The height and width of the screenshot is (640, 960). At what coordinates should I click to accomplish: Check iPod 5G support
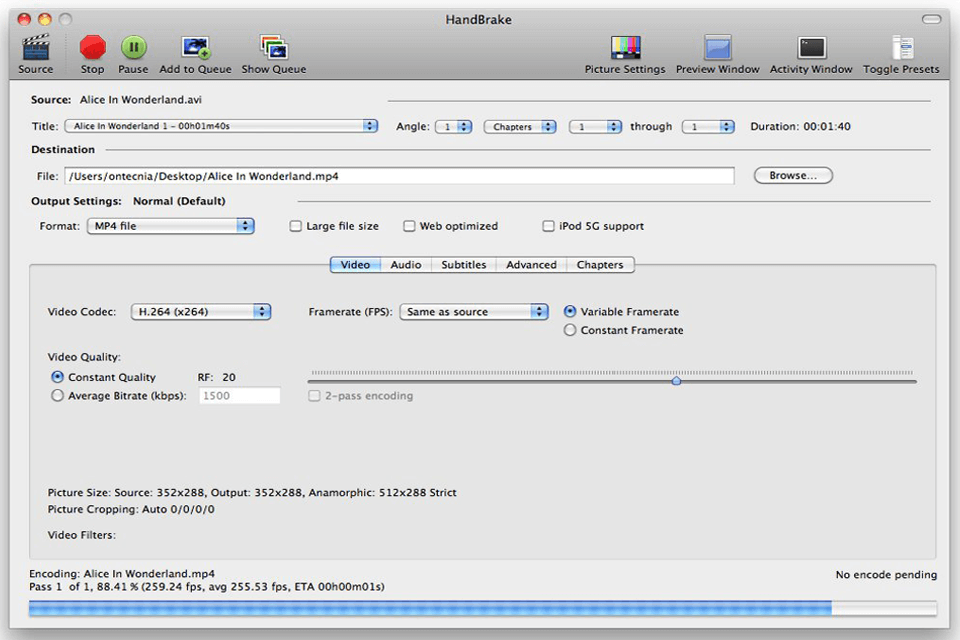coord(548,226)
